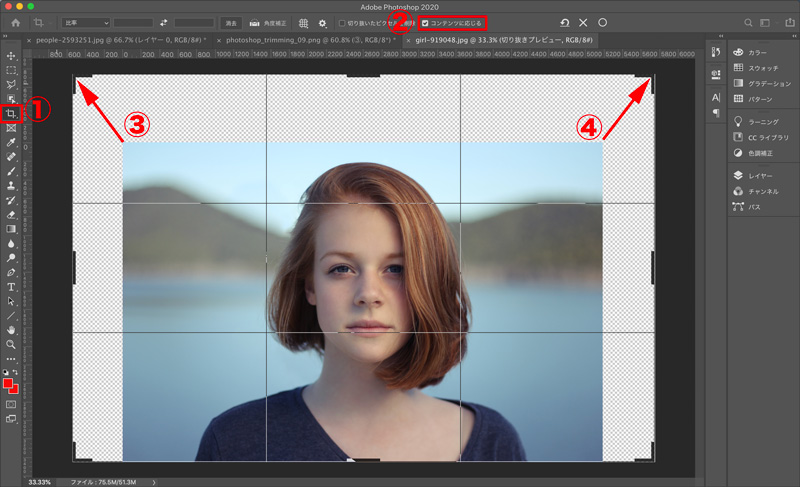Click the search magnifier icon
The height and width of the screenshot is (487, 800).
[x=748, y=23]
